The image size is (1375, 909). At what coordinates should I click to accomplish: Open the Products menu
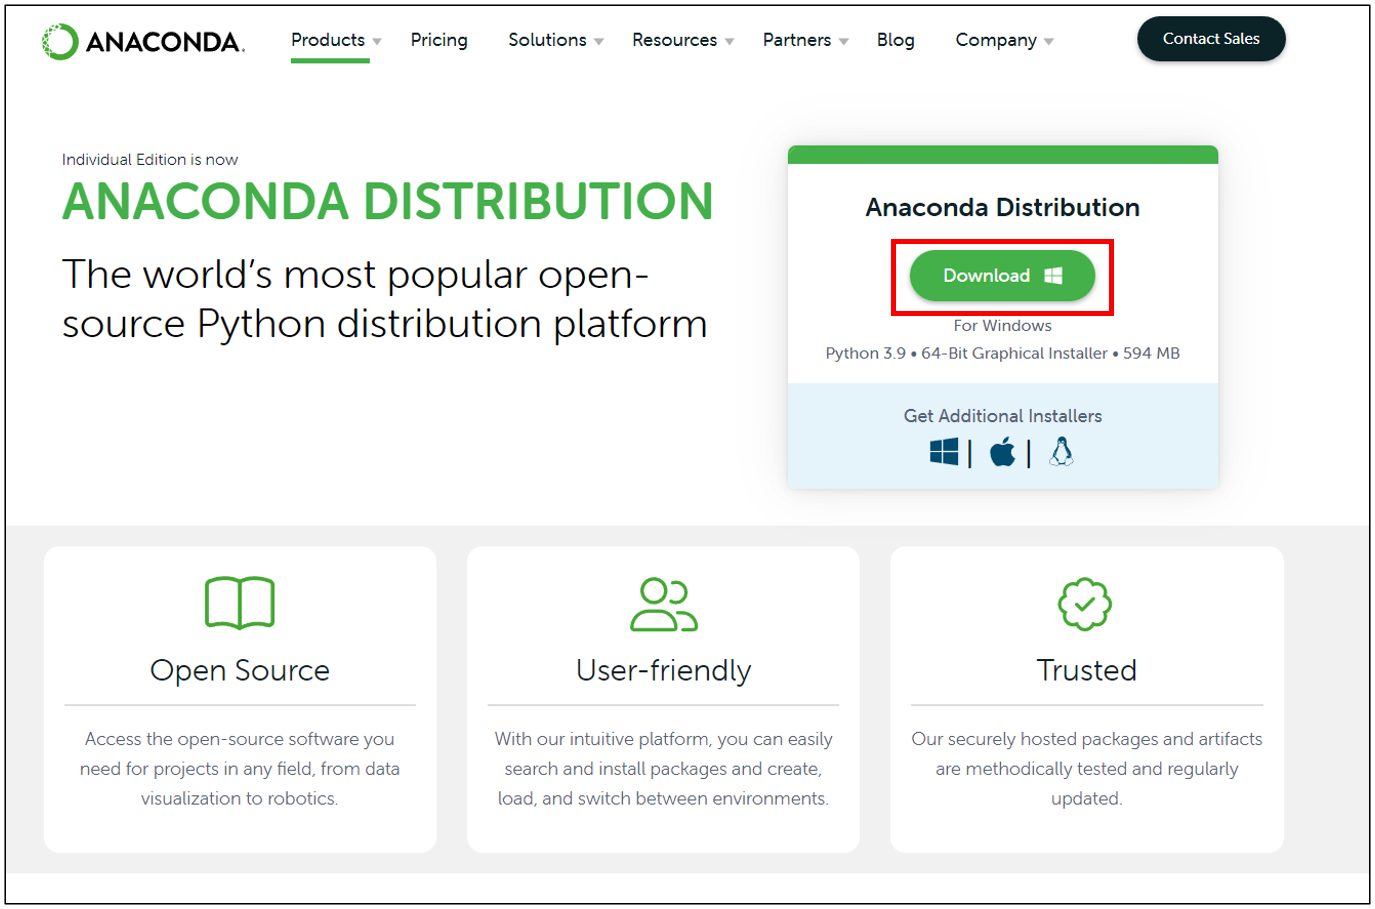pyautogui.click(x=328, y=40)
